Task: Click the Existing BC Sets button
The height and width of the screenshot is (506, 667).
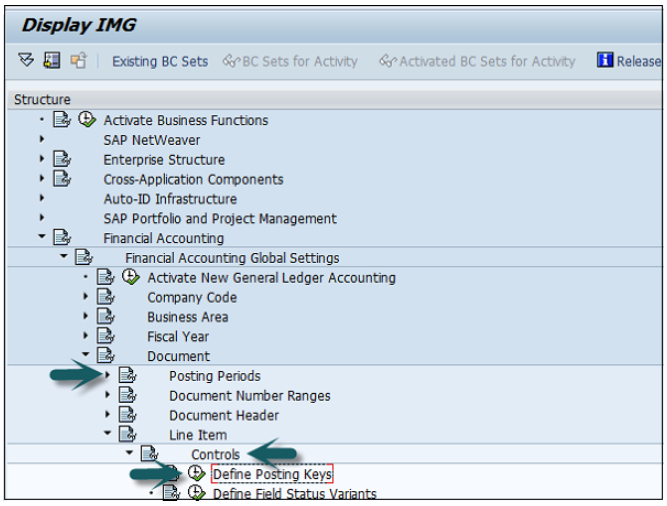Action: click(x=160, y=61)
